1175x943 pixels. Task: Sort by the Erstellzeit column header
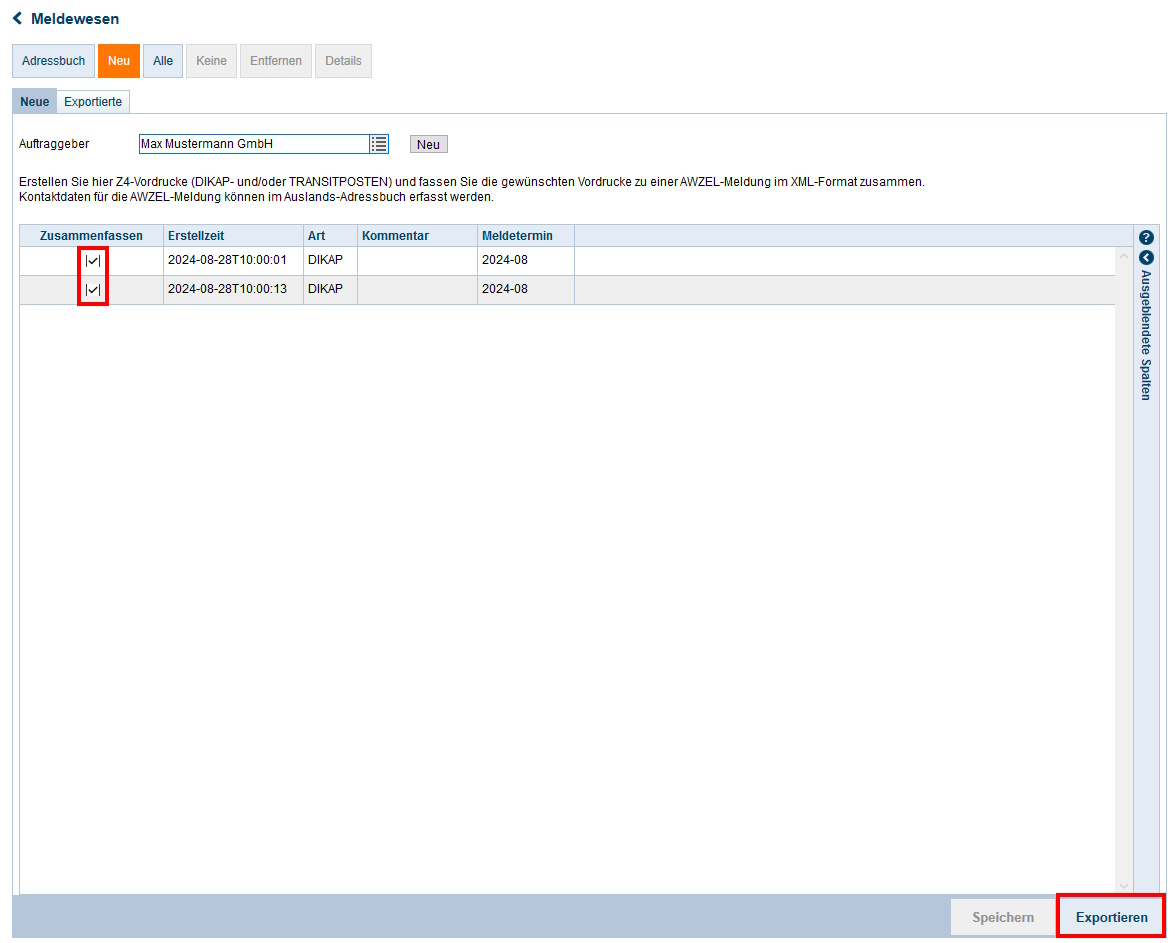(x=233, y=235)
